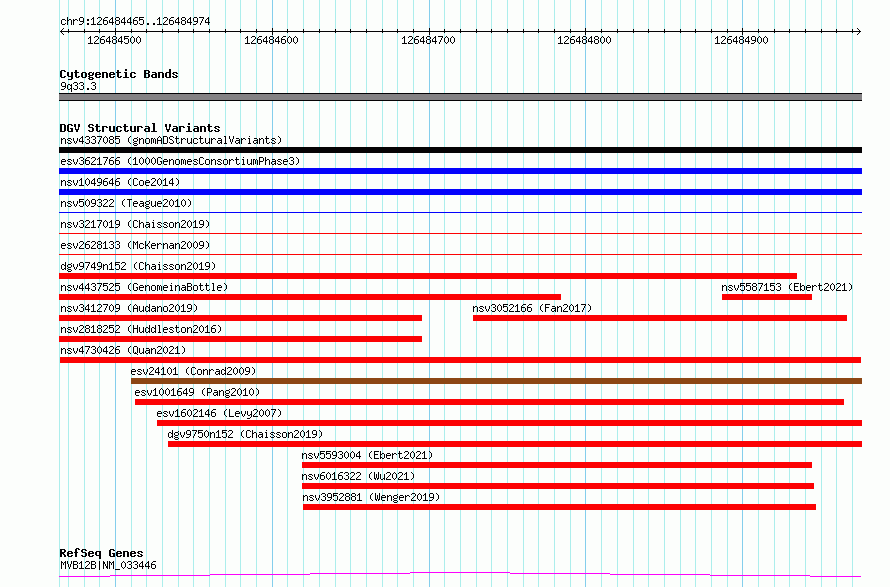The image size is (890, 587).
Task: Click the red nsv3412709 Audano2019 bar
Action: pyautogui.click(x=241, y=318)
